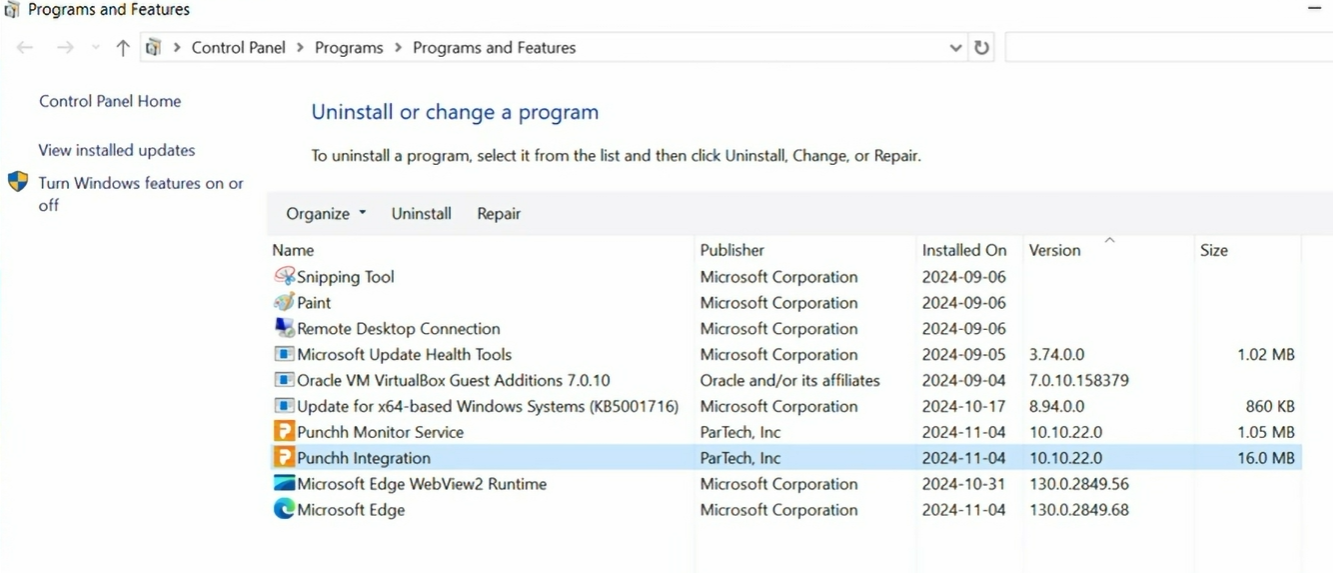Click the Punchh Monitor Service icon
Viewport: 1333px width, 573px height.
[284, 432]
